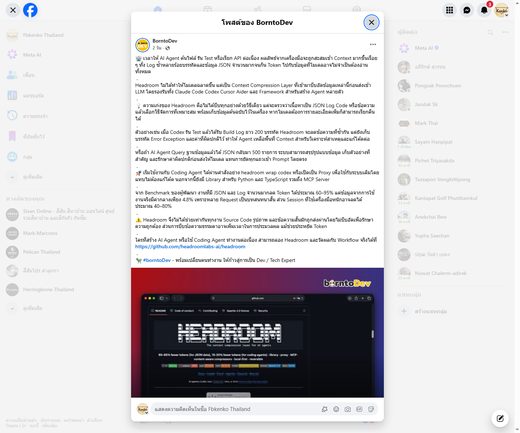Open Messenger chats icon
The width and height of the screenshot is (520, 433).
pos(467,10)
